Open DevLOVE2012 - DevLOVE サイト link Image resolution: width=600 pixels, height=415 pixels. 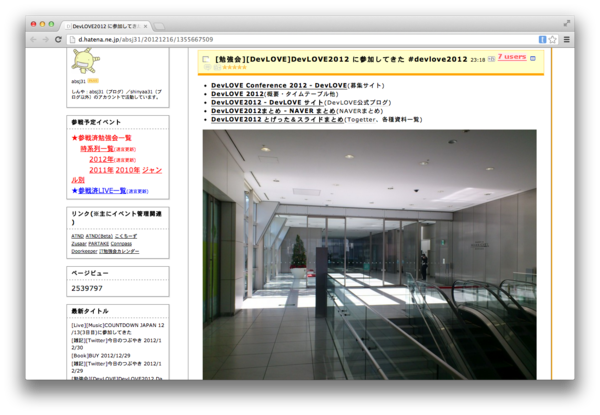coord(267,103)
